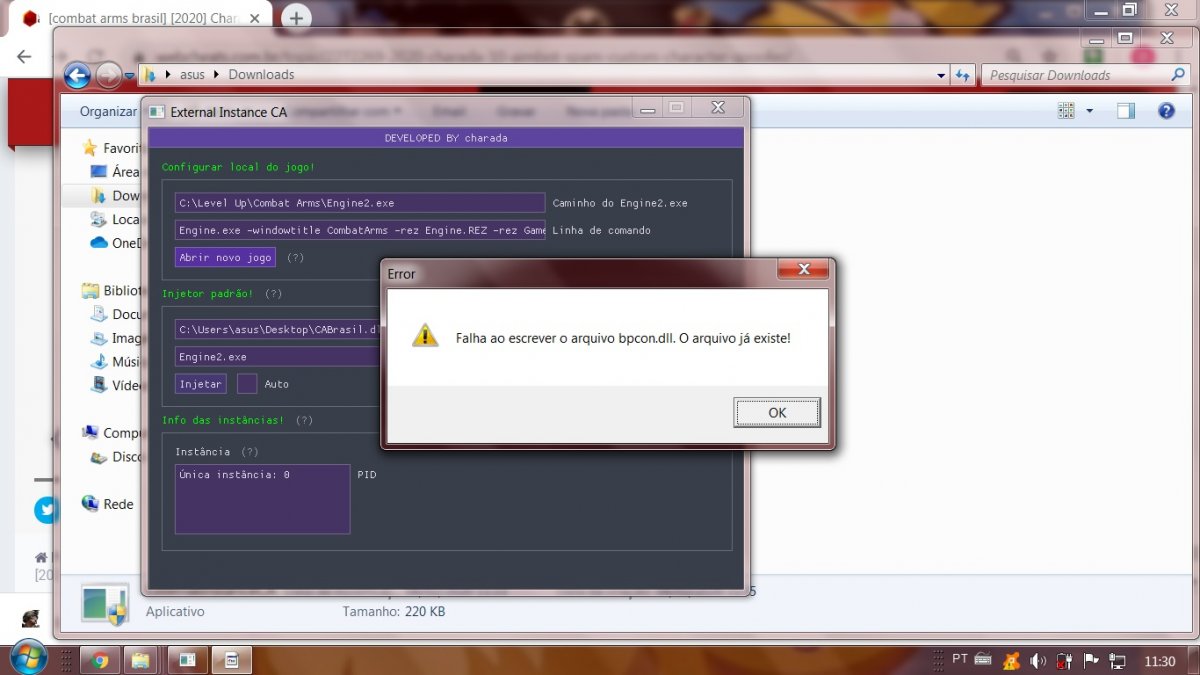Refresh the Explorer Downloads folder
The width and height of the screenshot is (1200, 675).
click(963, 75)
